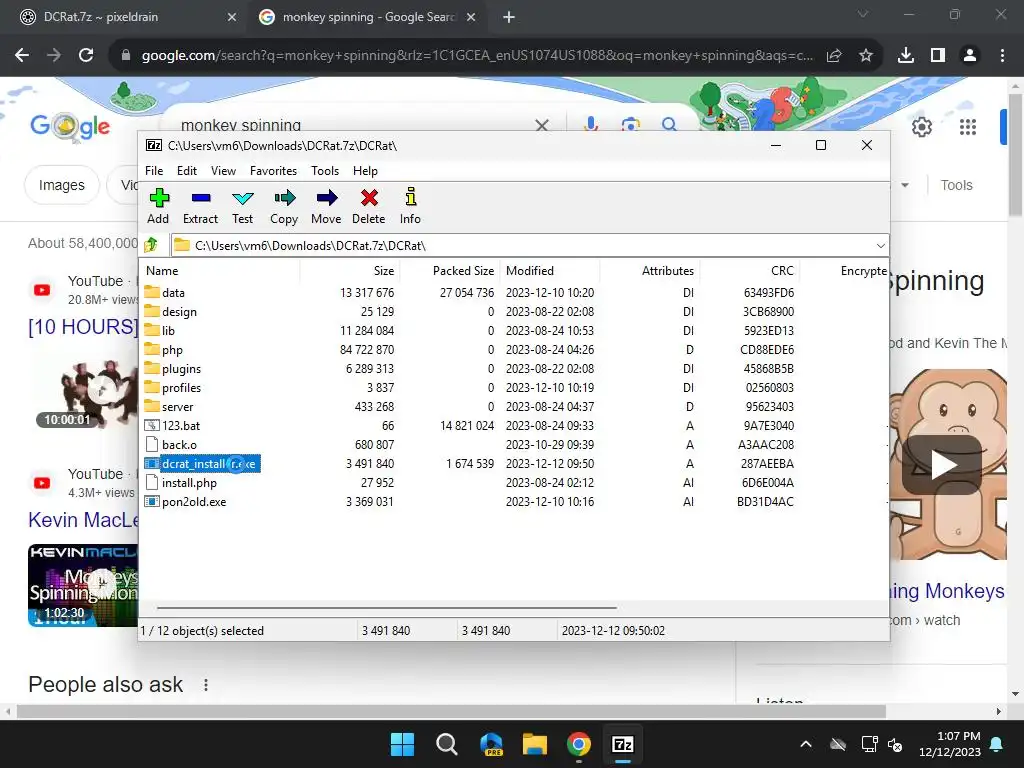Select the Images filter in Google
This screenshot has height=768, width=1024.
pos(61,185)
